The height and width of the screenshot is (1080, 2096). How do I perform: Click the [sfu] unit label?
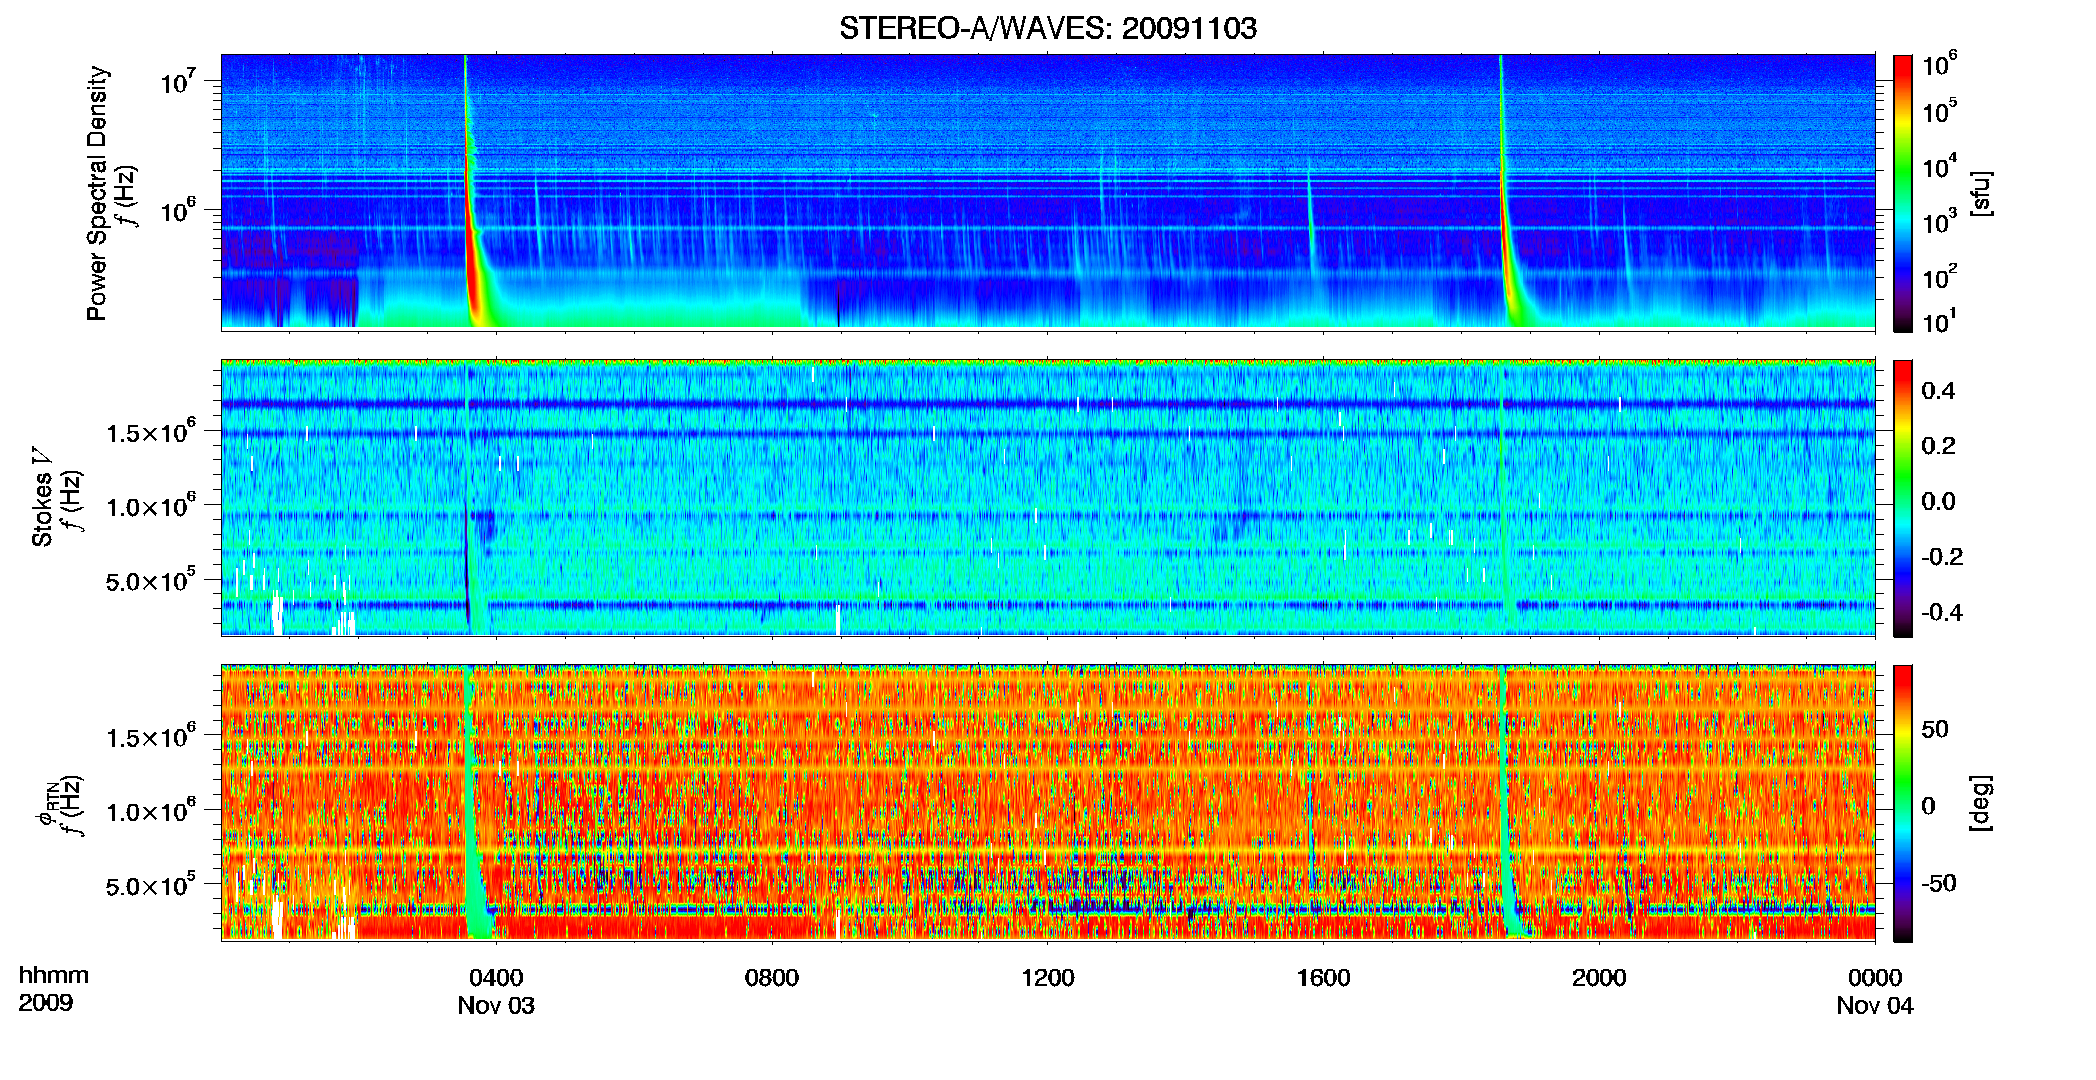coord(1981,193)
